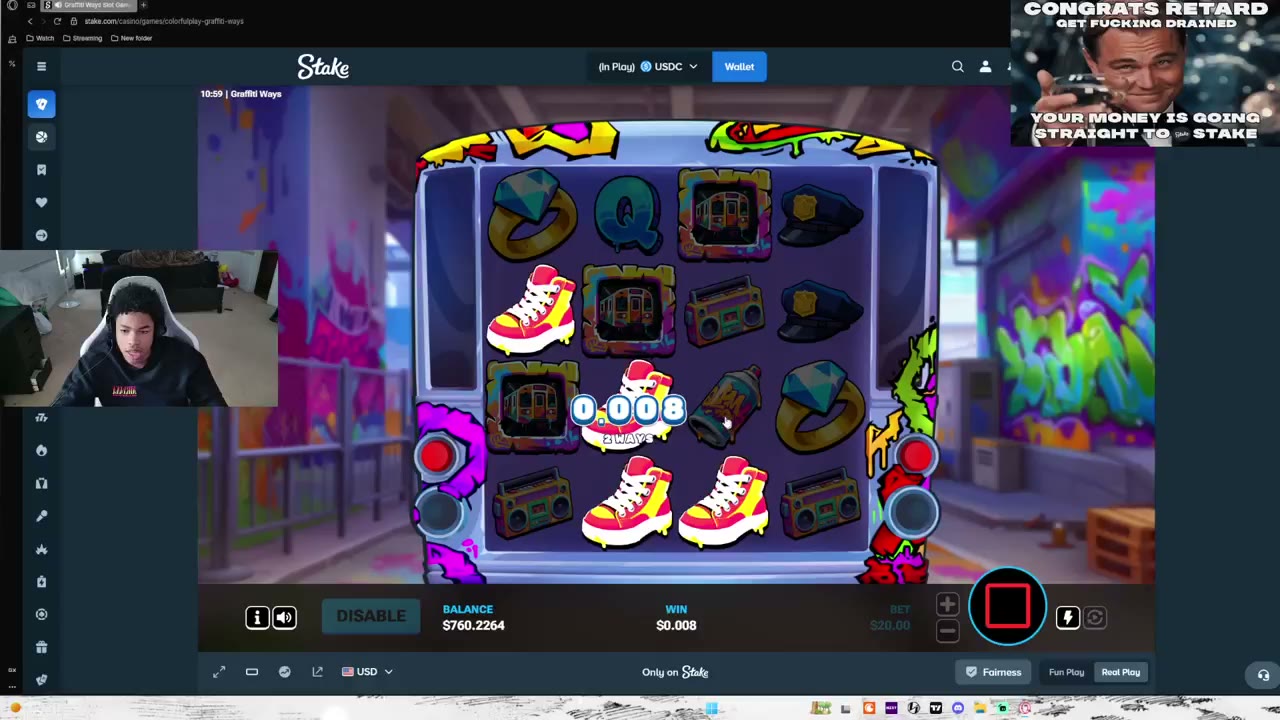This screenshot has height=720, width=1280.
Task: Decrease the bet with the minus button
Action: 947,630
